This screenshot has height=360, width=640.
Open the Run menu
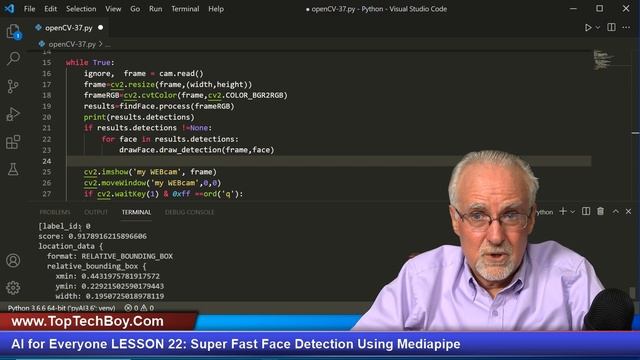point(156,9)
